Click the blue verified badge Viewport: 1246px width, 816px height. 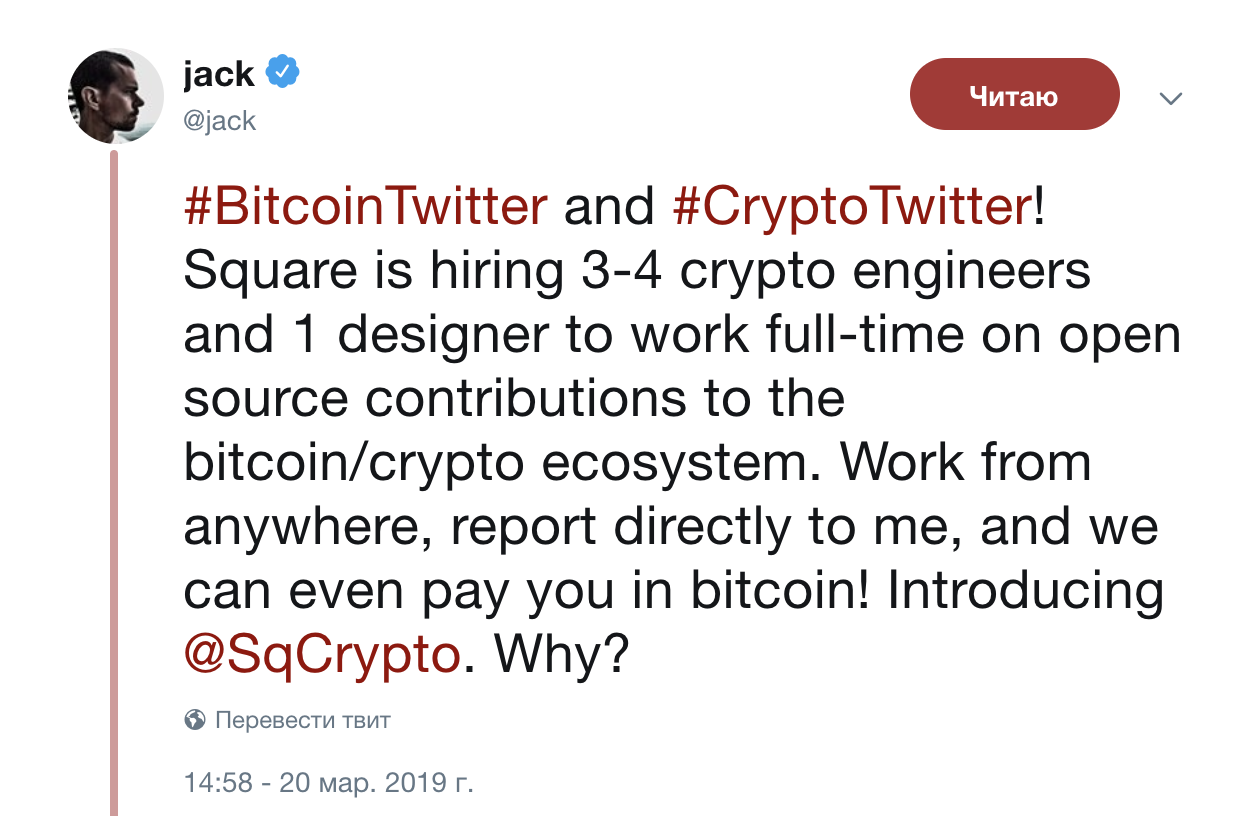point(284,72)
